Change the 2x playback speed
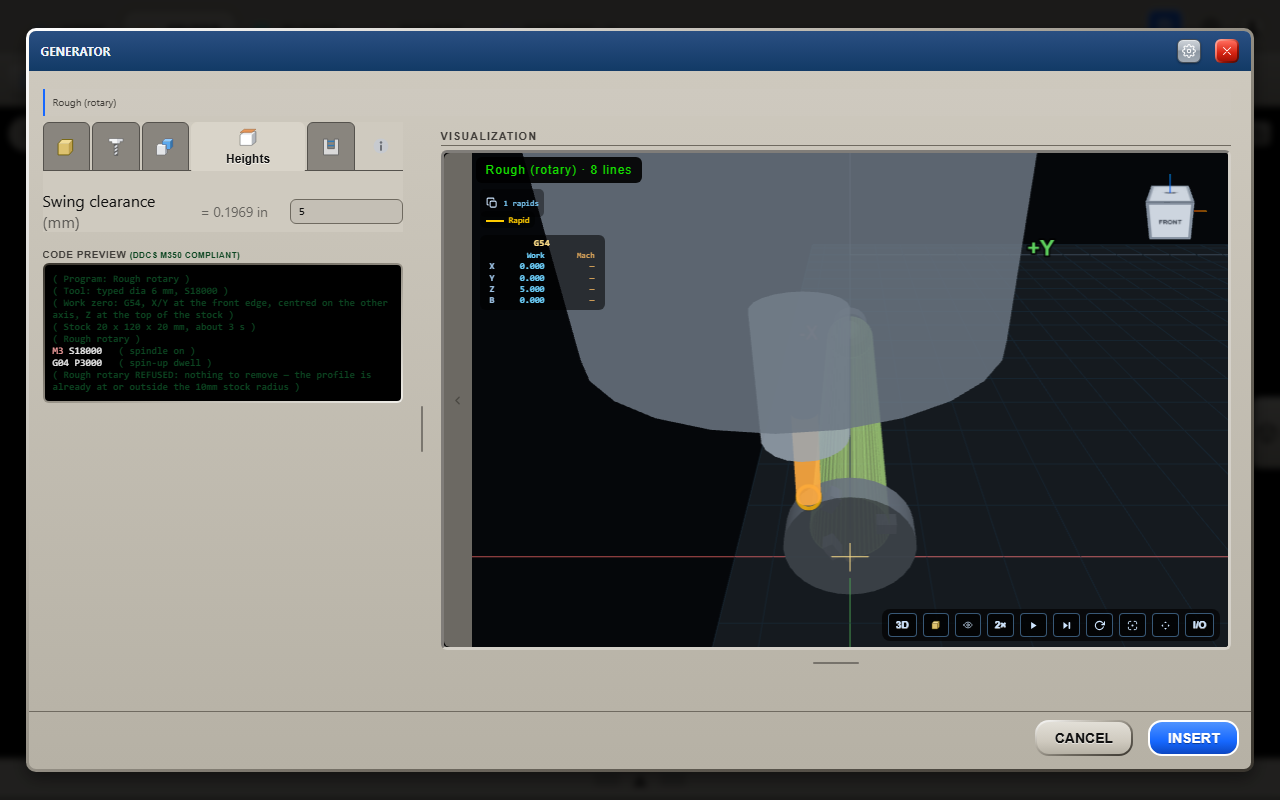1280x800 pixels. (x=1001, y=625)
